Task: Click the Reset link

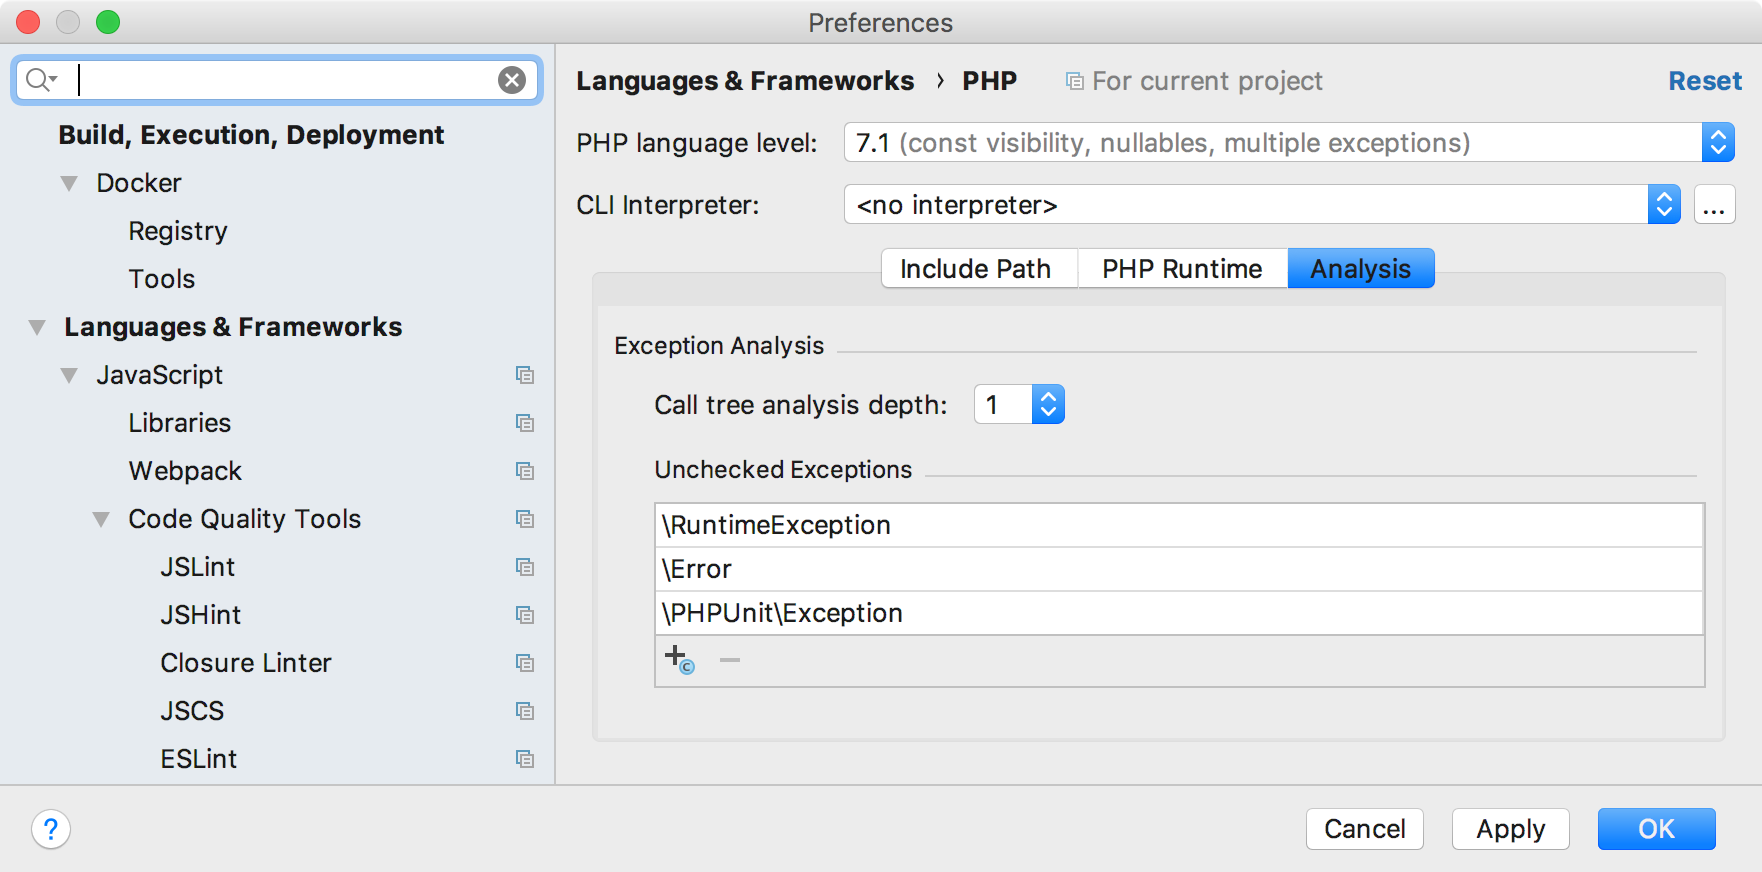Action: 1704,81
